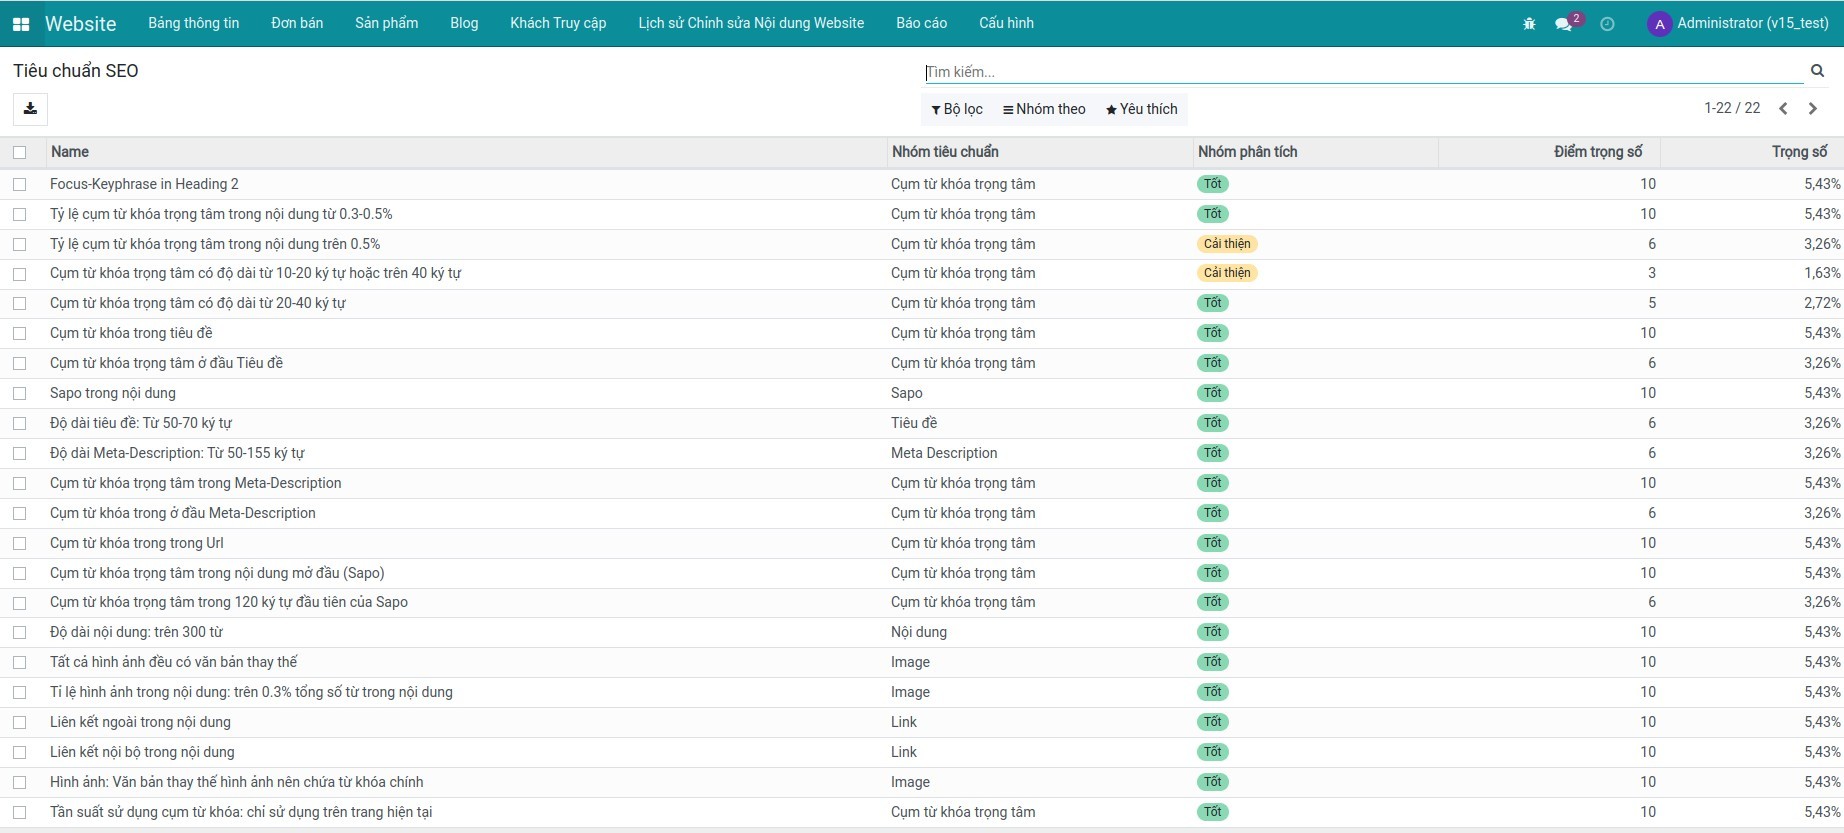The height and width of the screenshot is (833, 1844).
Task: Sort by the Điểm trọng số column
Action: [1597, 152]
